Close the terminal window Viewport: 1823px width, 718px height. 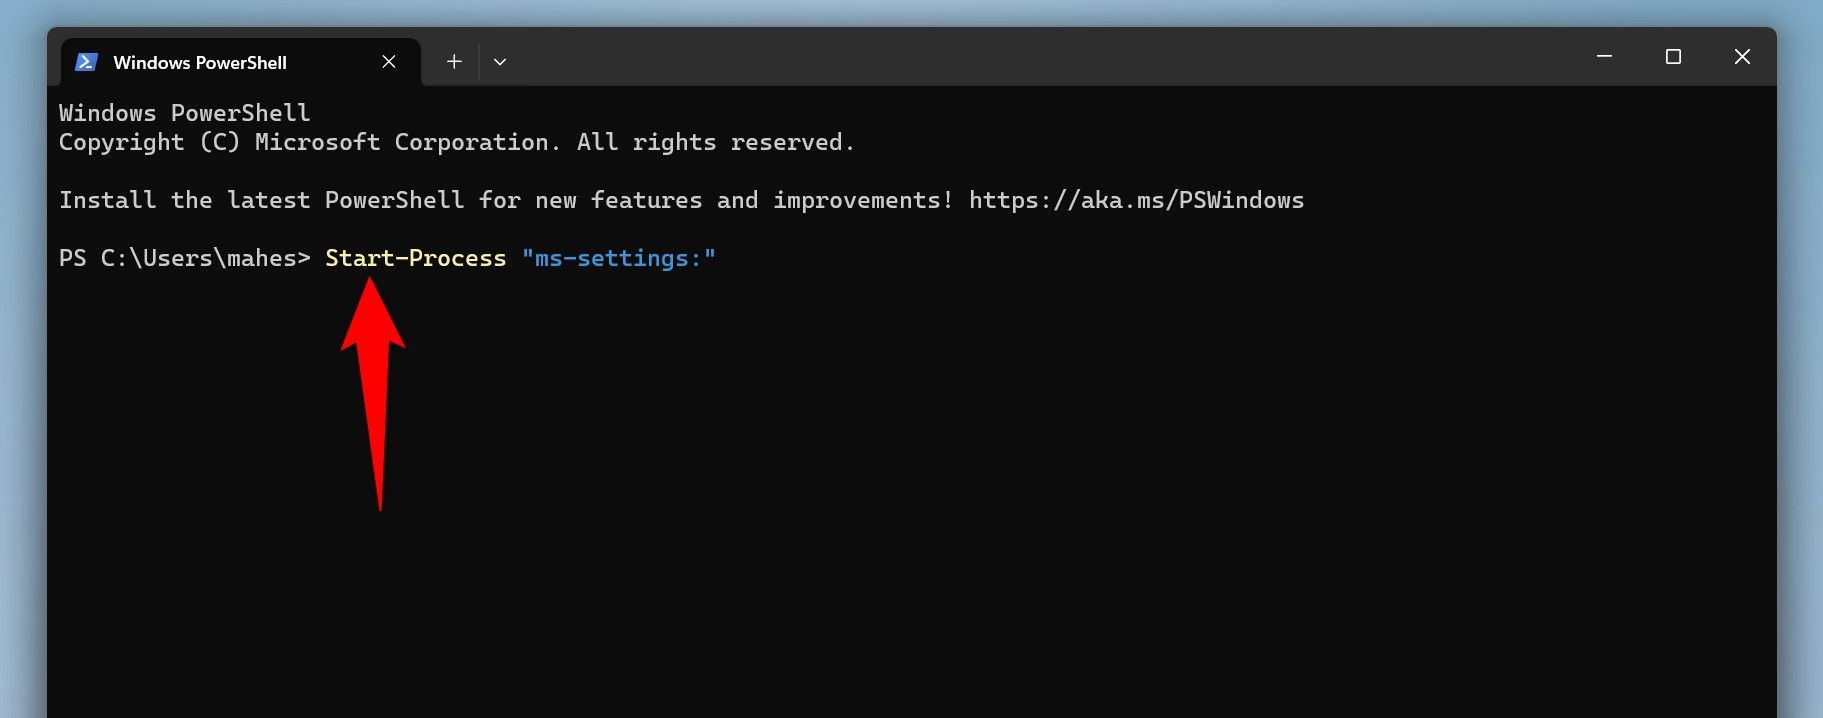pos(1742,57)
